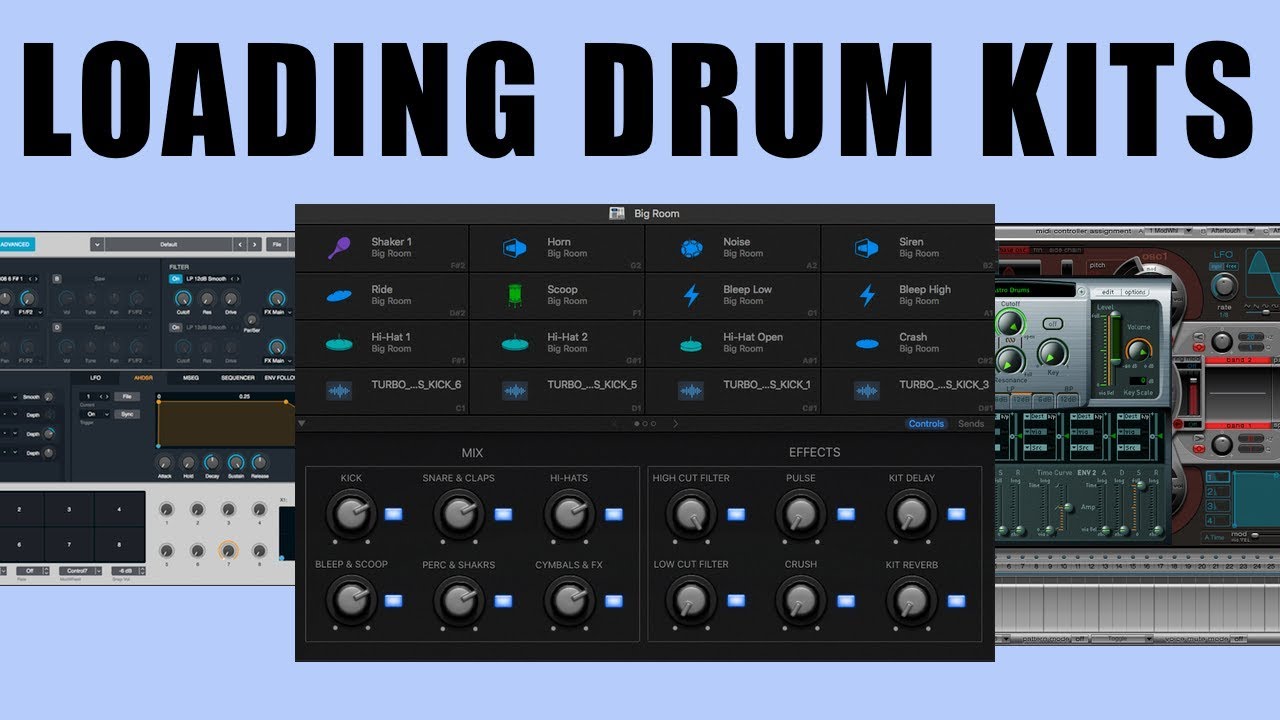Image resolution: width=1280 pixels, height=720 pixels.
Task: Click the KIT REVERB knob
Action: 910,601
